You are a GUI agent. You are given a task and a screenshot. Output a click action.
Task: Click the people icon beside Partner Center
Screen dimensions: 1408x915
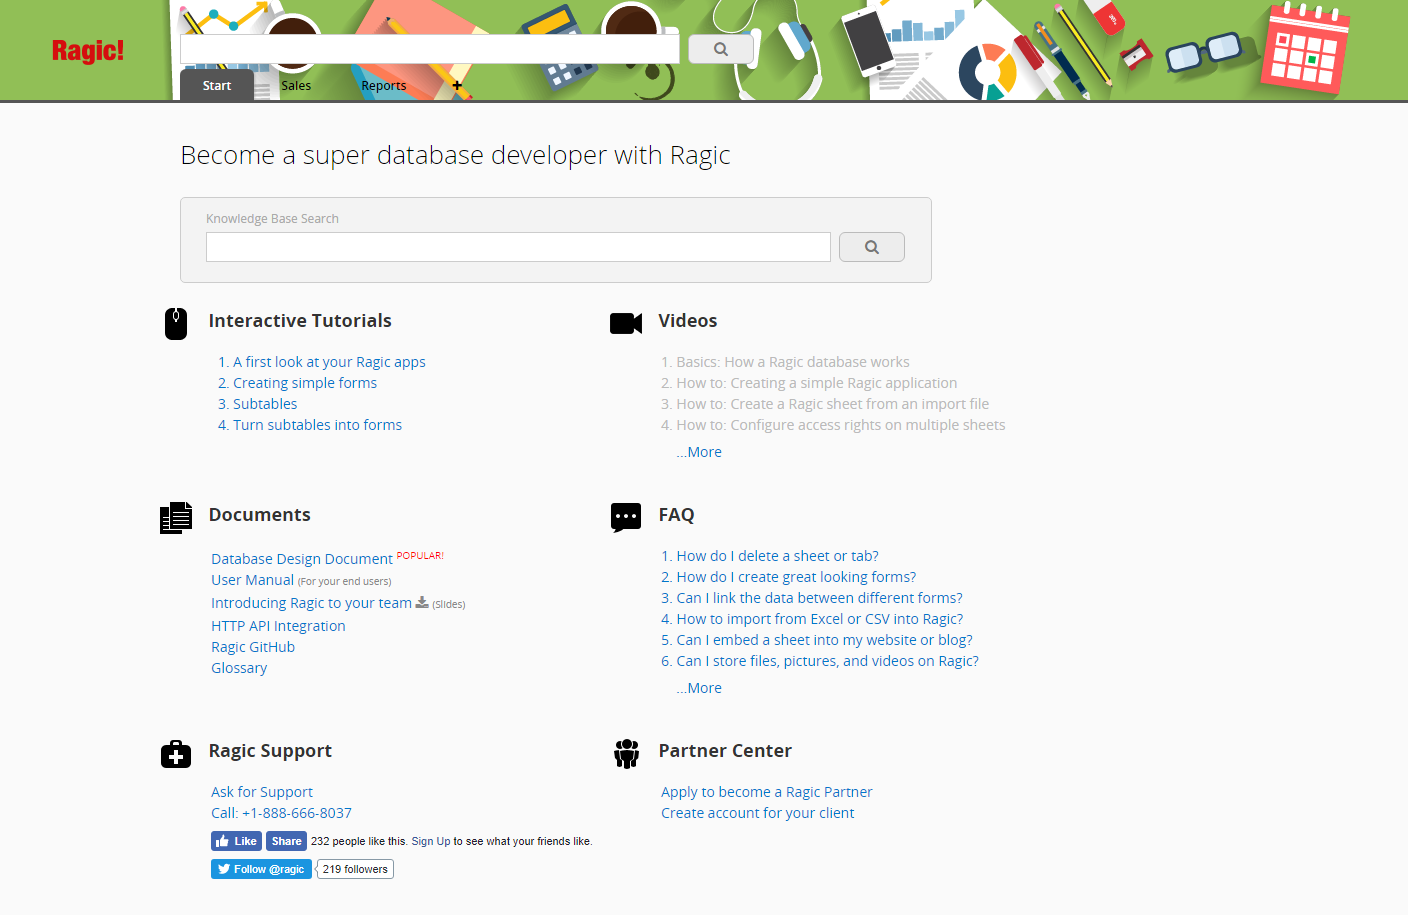click(x=626, y=754)
